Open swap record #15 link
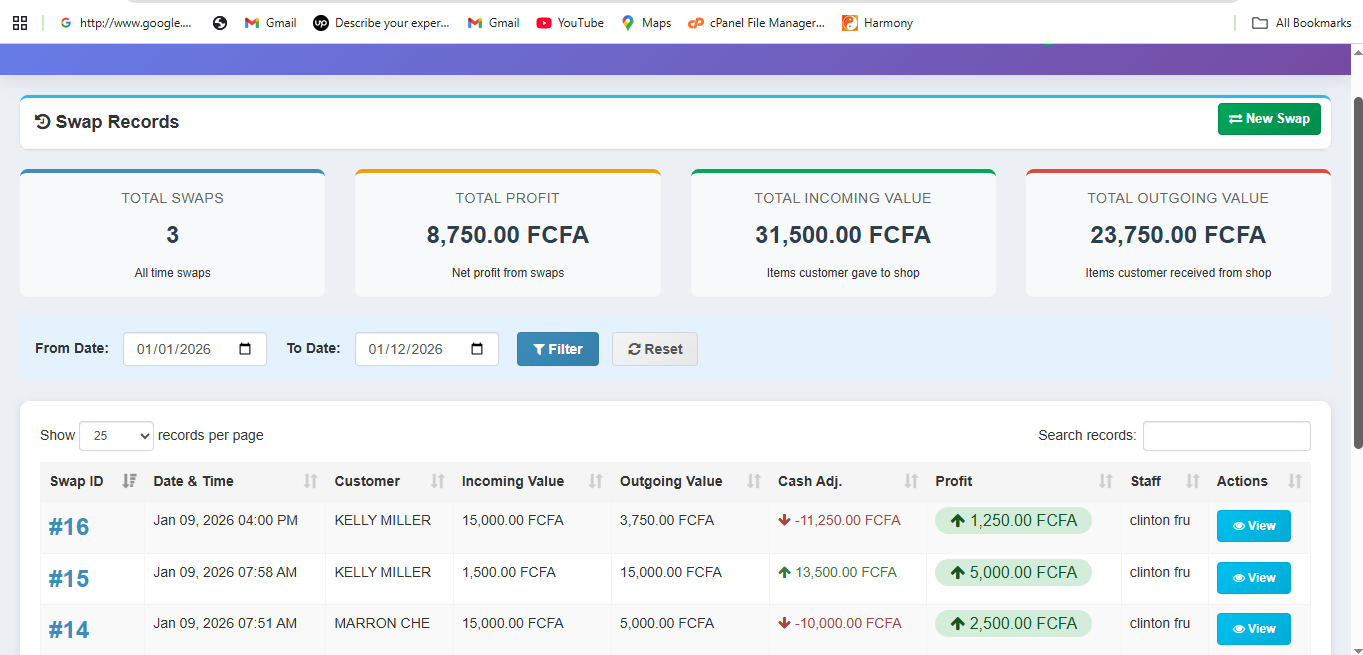 (68, 577)
